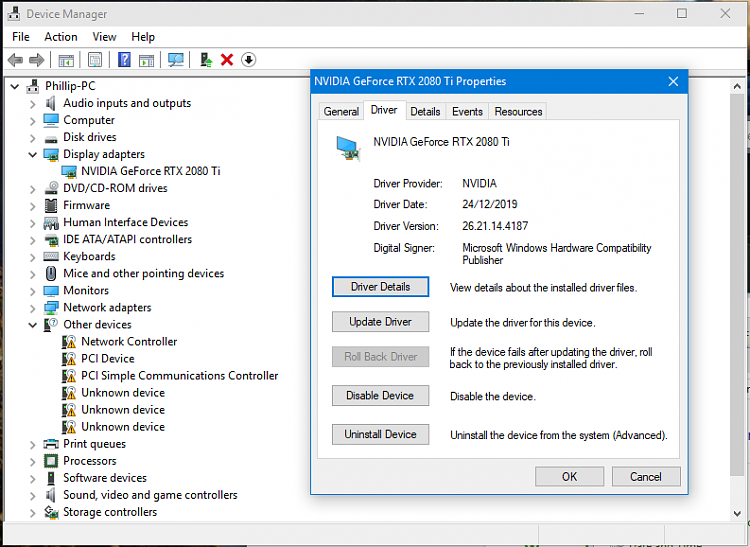The width and height of the screenshot is (750, 547).
Task: Switch to the Details tab
Action: coord(425,111)
